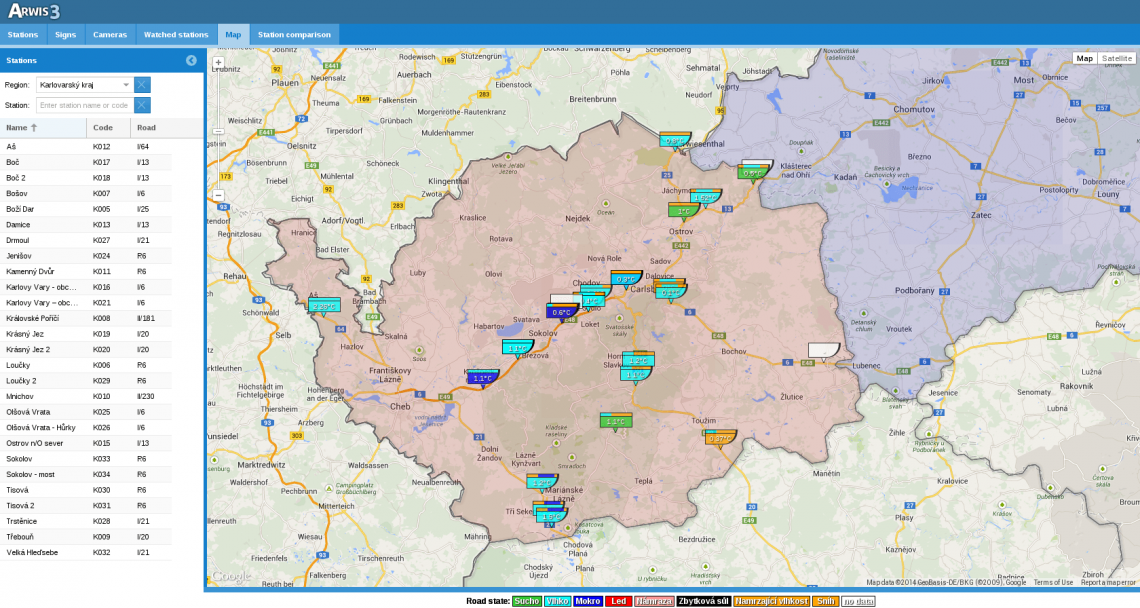Zoom out on the map

(218, 195)
